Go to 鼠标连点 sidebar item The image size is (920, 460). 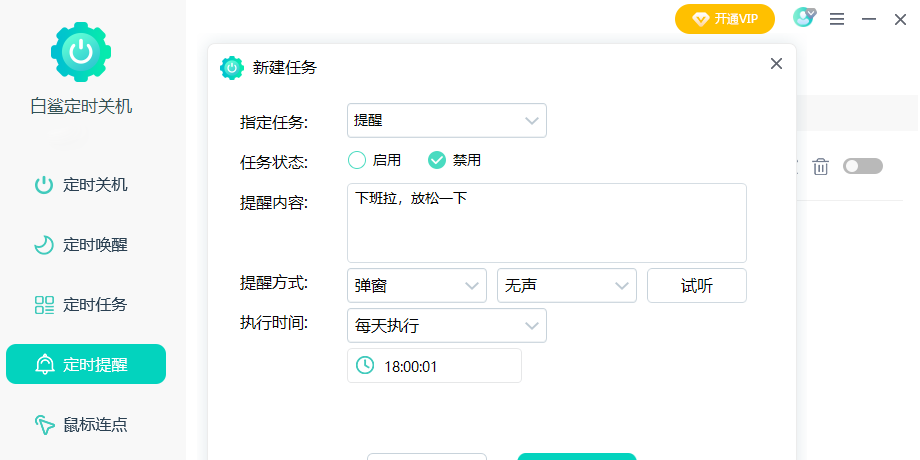[85, 425]
